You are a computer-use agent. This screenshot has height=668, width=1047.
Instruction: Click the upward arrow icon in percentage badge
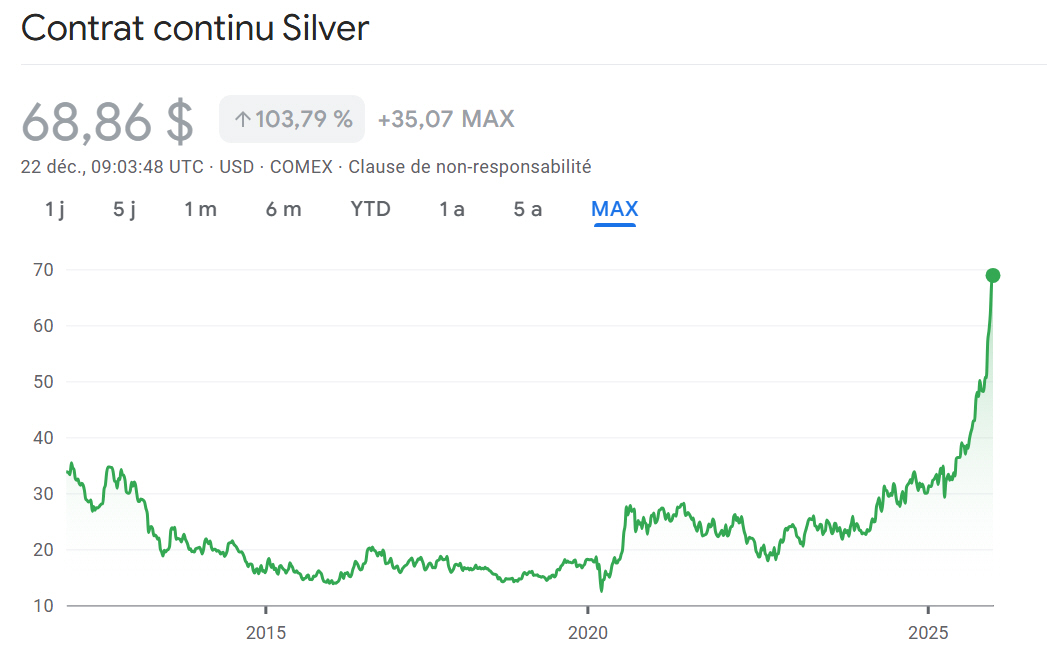pos(242,120)
